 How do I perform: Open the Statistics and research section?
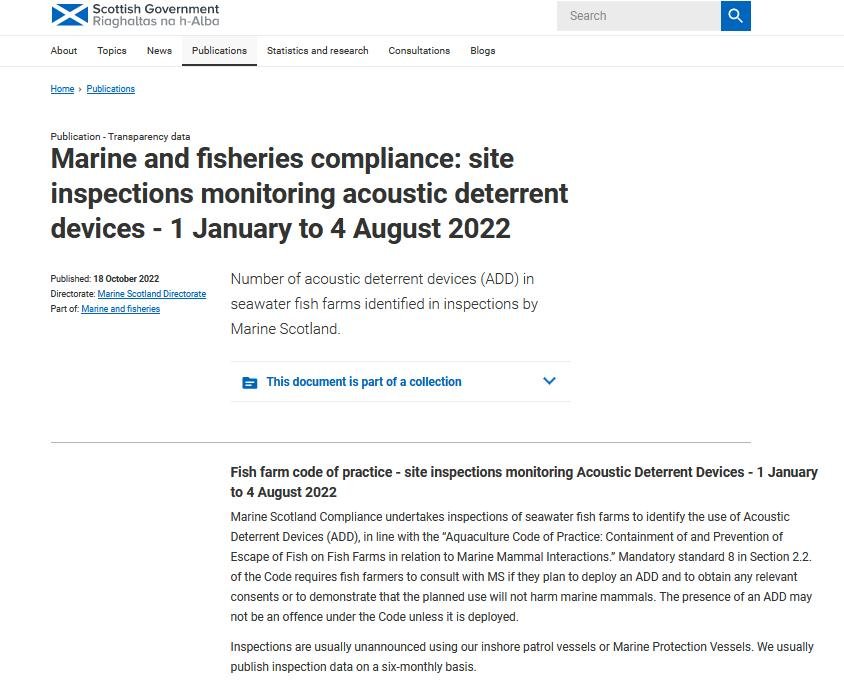pos(318,50)
